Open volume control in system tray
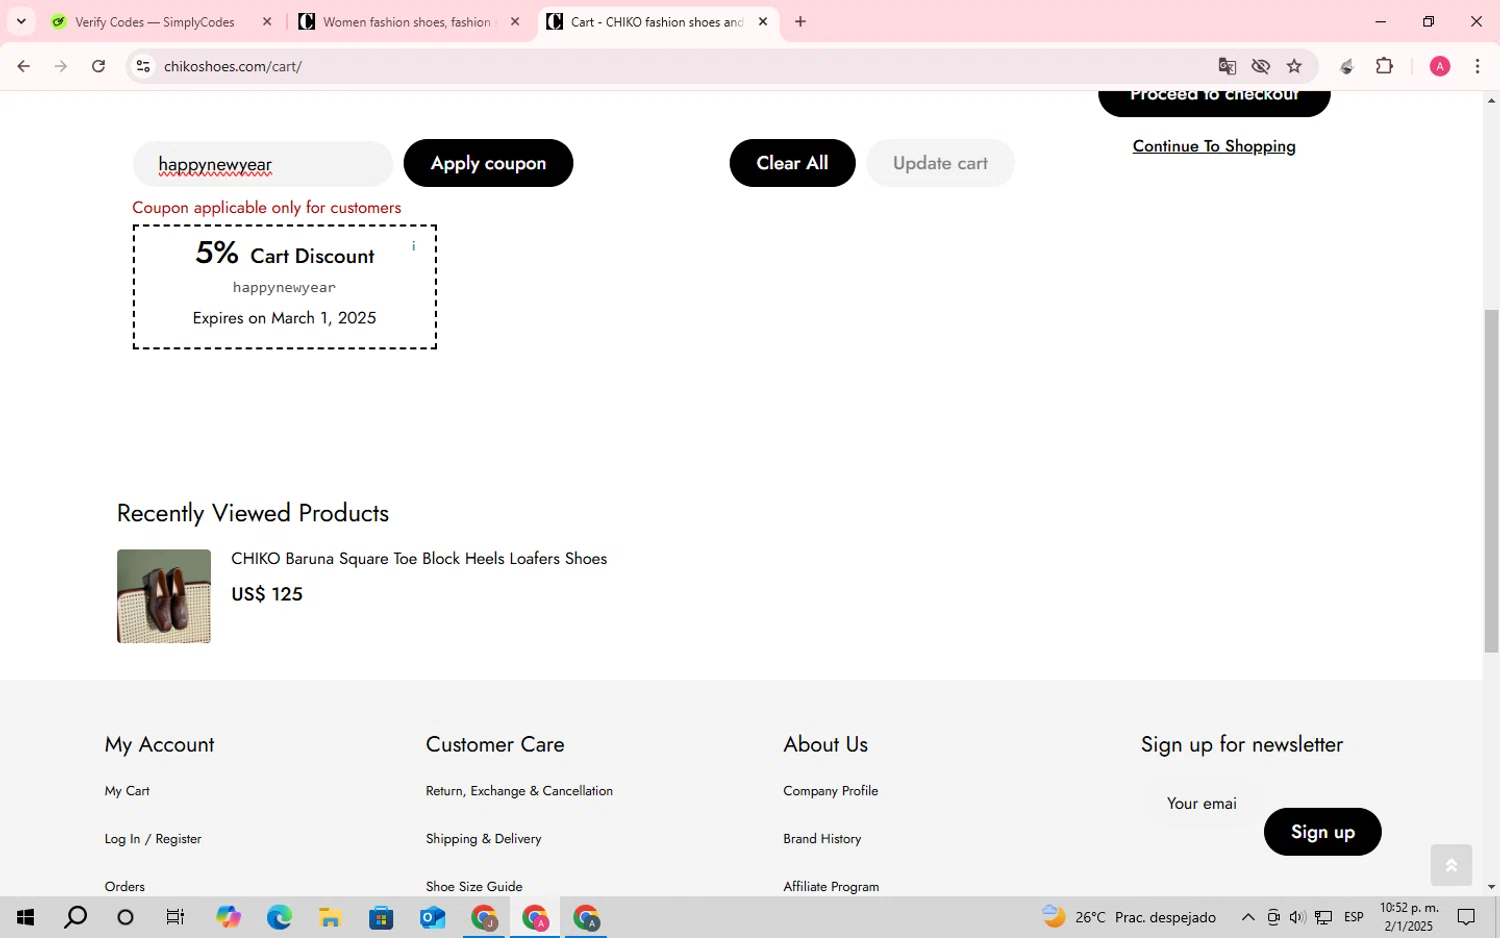1500x938 pixels. coord(1297,917)
